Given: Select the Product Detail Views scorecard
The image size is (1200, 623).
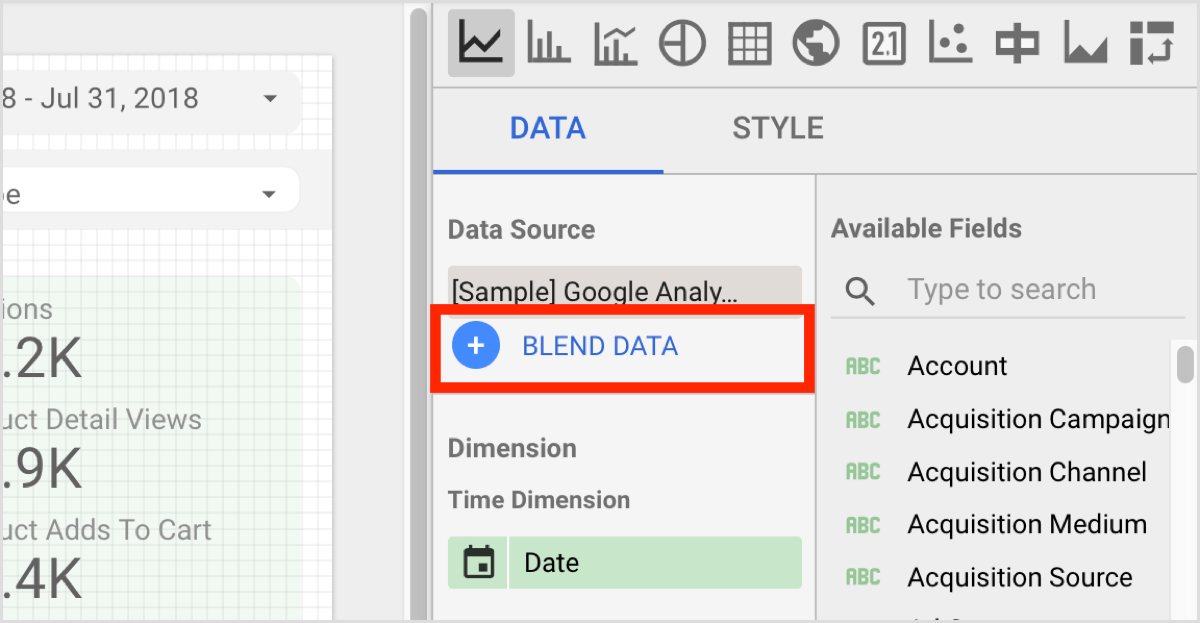Looking at the screenshot, I should 100,450.
